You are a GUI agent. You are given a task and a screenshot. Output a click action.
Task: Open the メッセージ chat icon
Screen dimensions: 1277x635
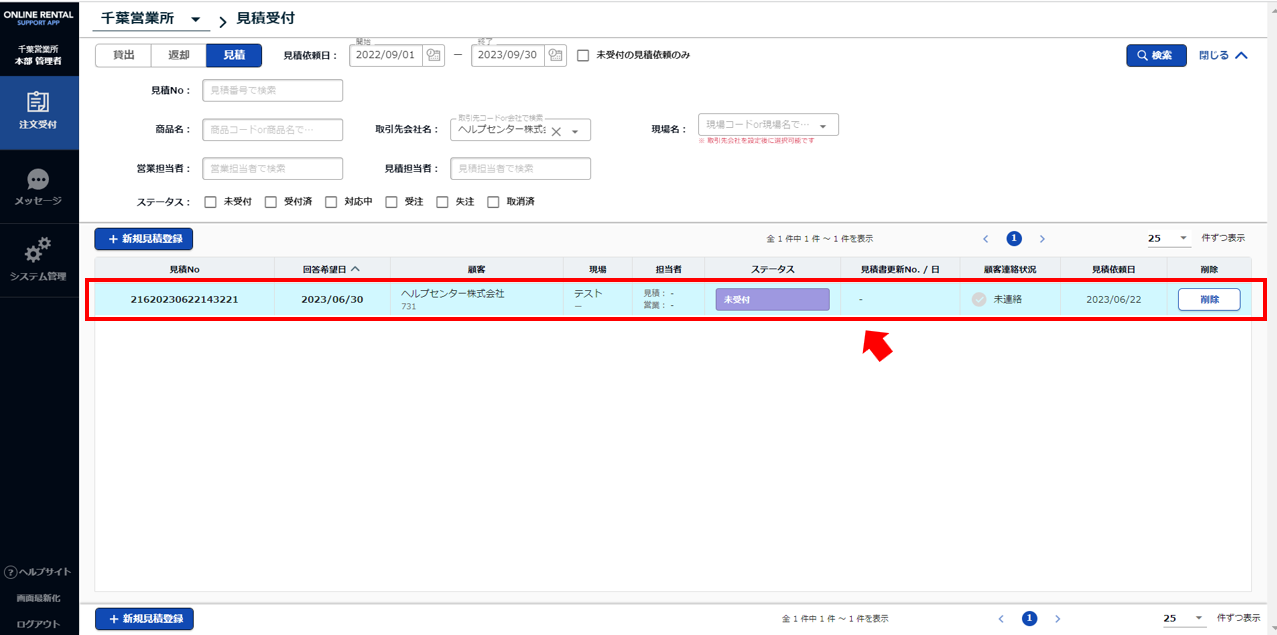point(38,180)
